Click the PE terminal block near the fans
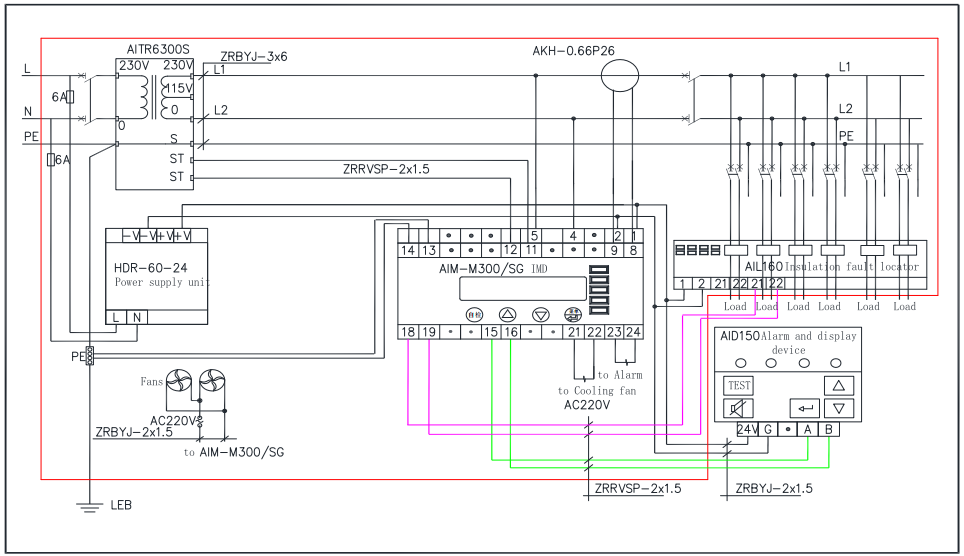The height and width of the screenshot is (556, 964). pos(90,355)
